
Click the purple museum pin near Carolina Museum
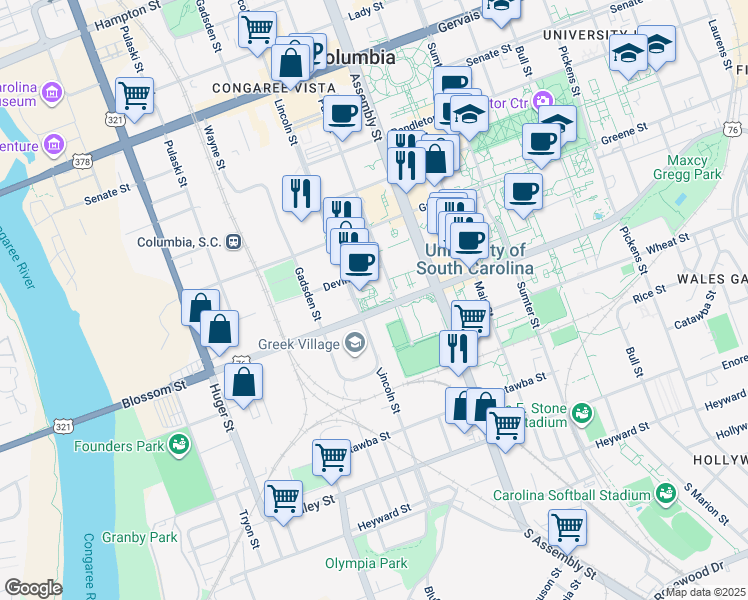[52, 93]
